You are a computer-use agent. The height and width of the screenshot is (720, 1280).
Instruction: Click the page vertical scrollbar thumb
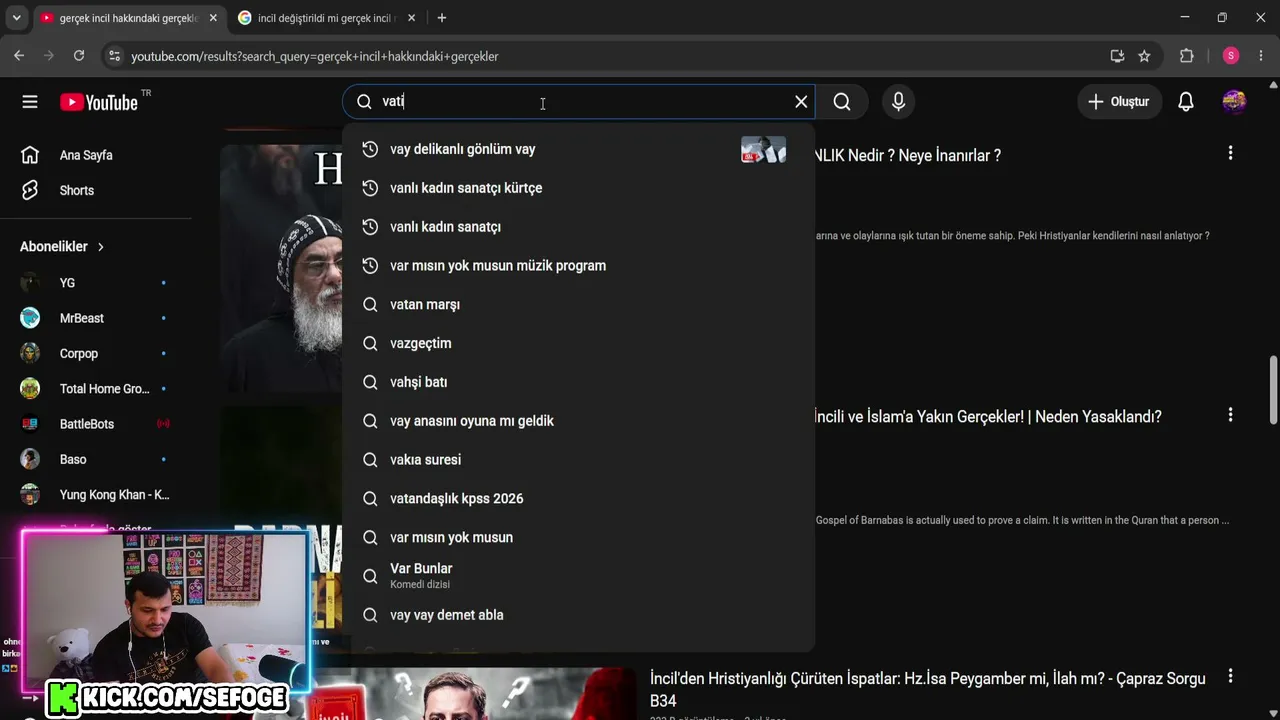pos(1274,389)
